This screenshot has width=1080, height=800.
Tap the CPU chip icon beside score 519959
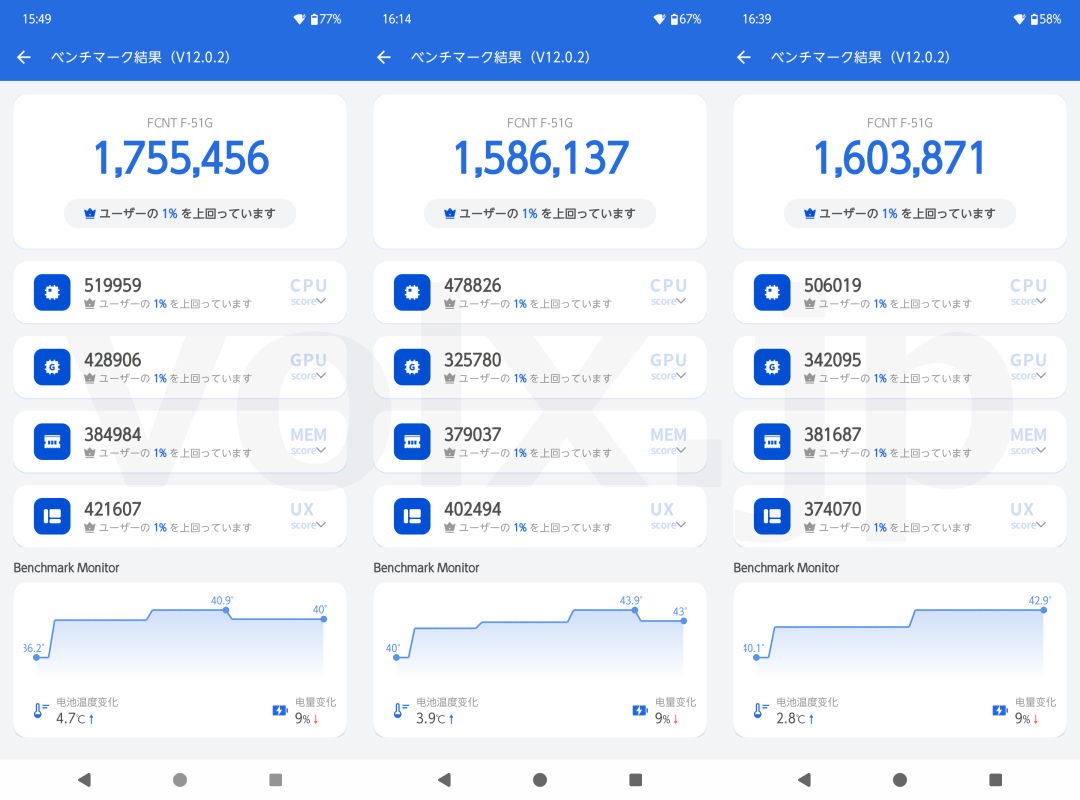pyautogui.click(x=52, y=292)
